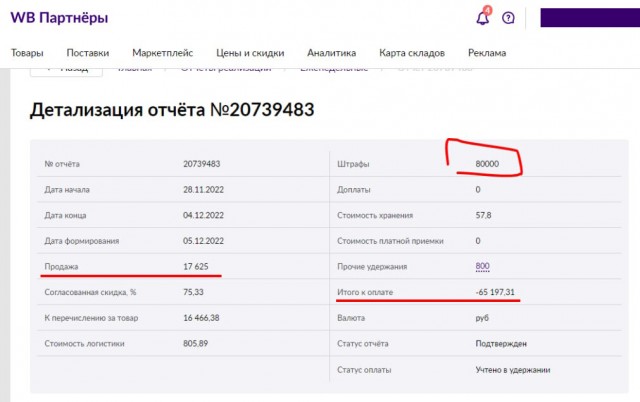This screenshot has height=402, width=640.
Task: Open the Маркетплейс menu
Action: click(x=162, y=53)
